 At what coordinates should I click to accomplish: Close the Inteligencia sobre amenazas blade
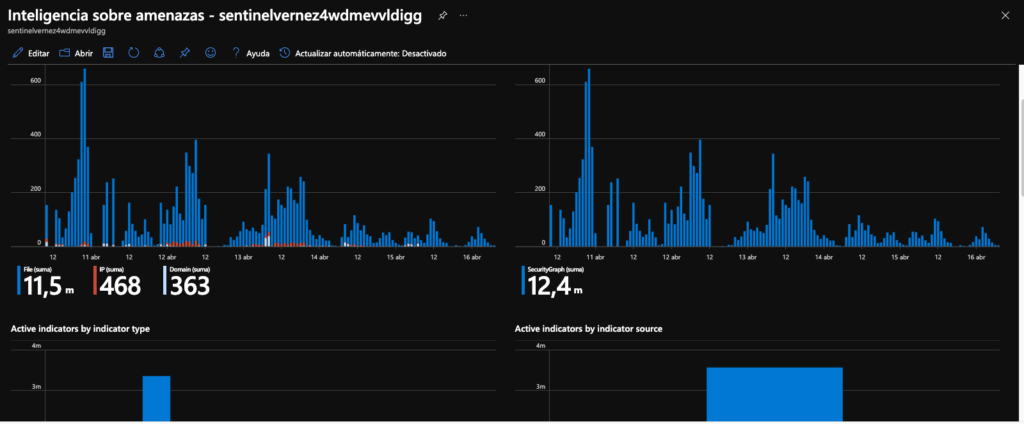pos(1005,16)
